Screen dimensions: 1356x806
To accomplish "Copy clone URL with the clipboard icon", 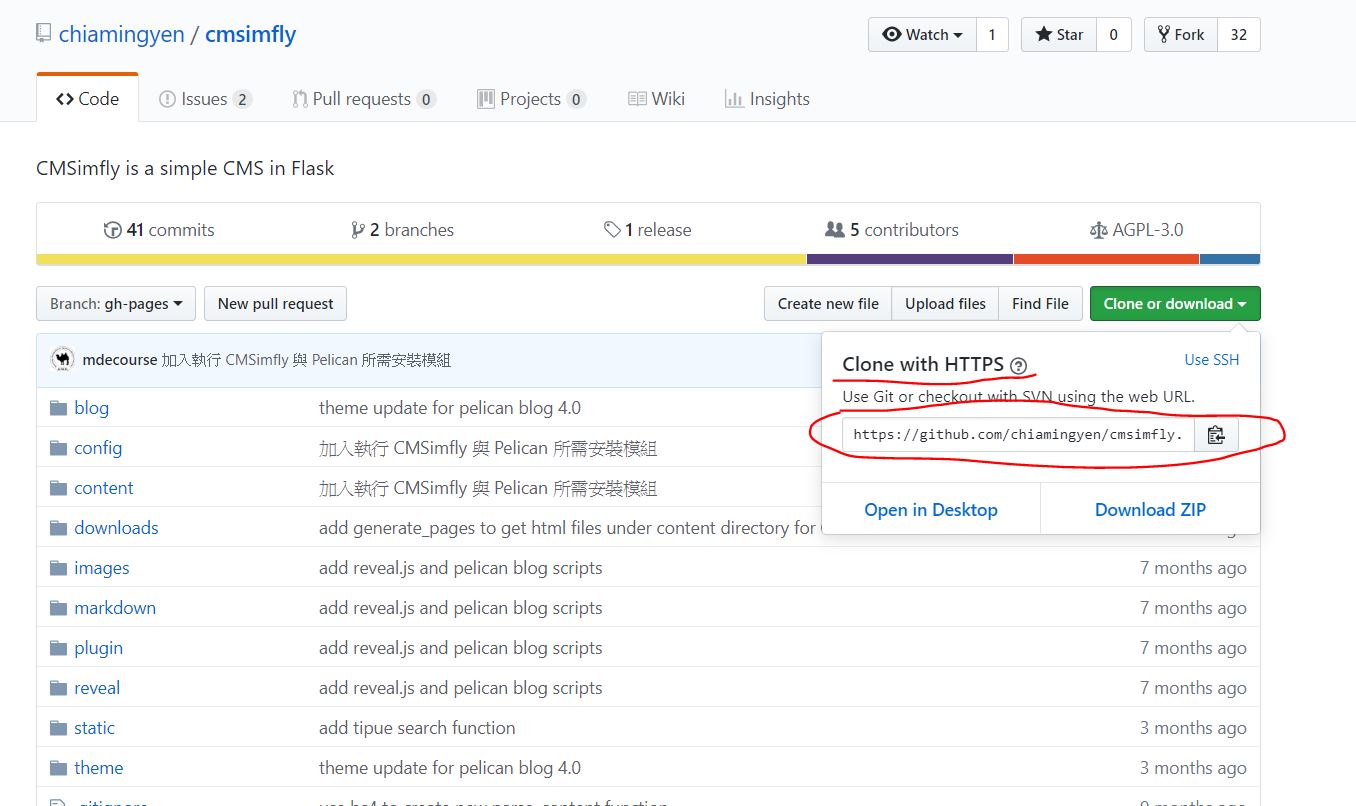I will 1216,435.
